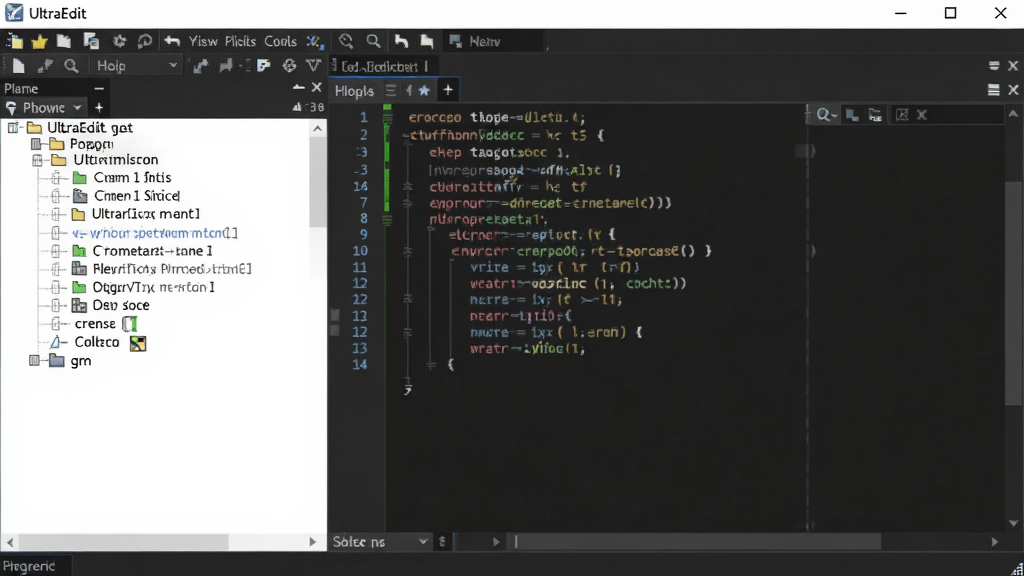Open the Solce ns dropdown at bottom
The image size is (1024, 576).
coord(381,541)
